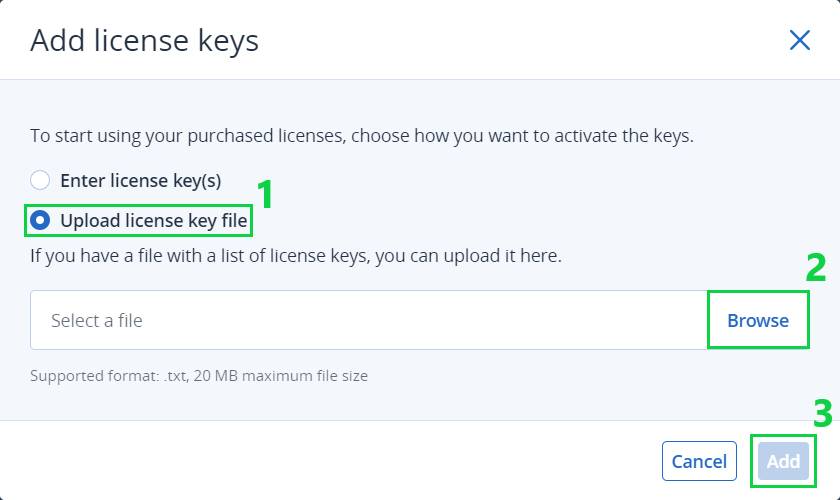The width and height of the screenshot is (840, 500).
Task: Click the green step number 1 annotation
Action: [x=265, y=194]
